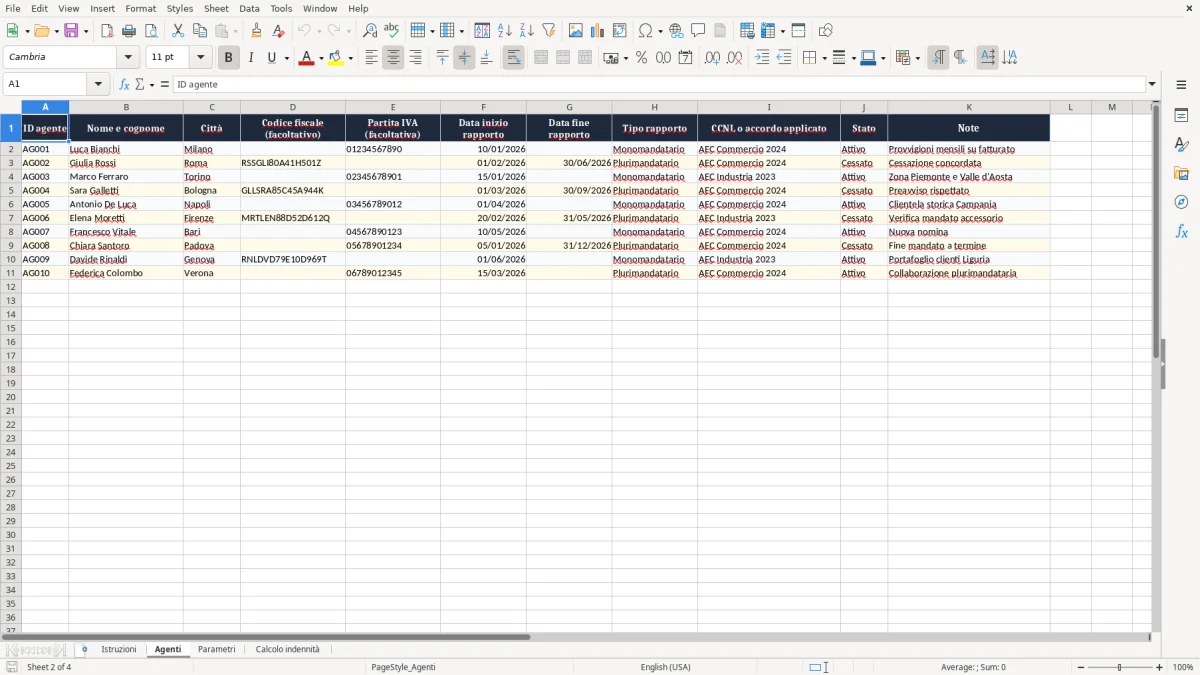
Task: Align text left
Action: click(x=371, y=58)
